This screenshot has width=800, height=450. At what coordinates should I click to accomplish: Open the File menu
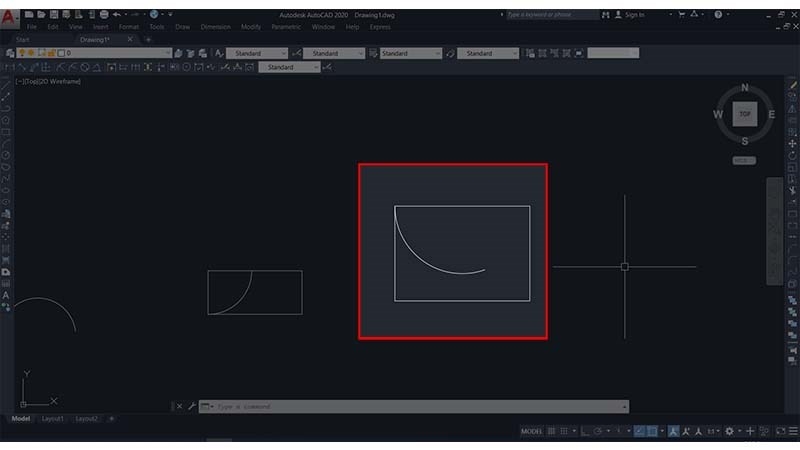coord(32,27)
